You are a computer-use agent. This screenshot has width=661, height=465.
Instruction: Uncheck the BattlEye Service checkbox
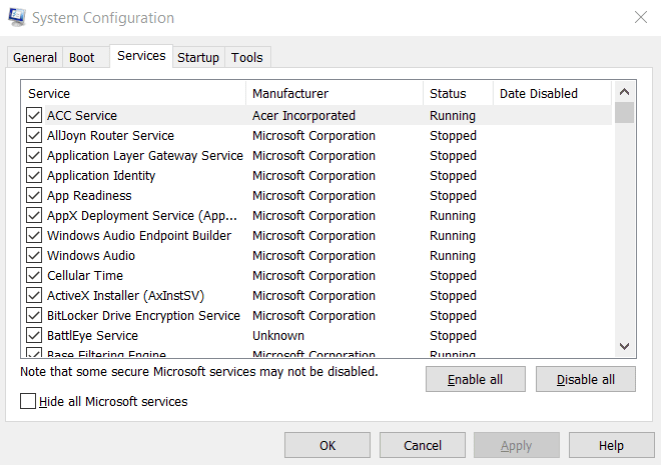(x=34, y=336)
